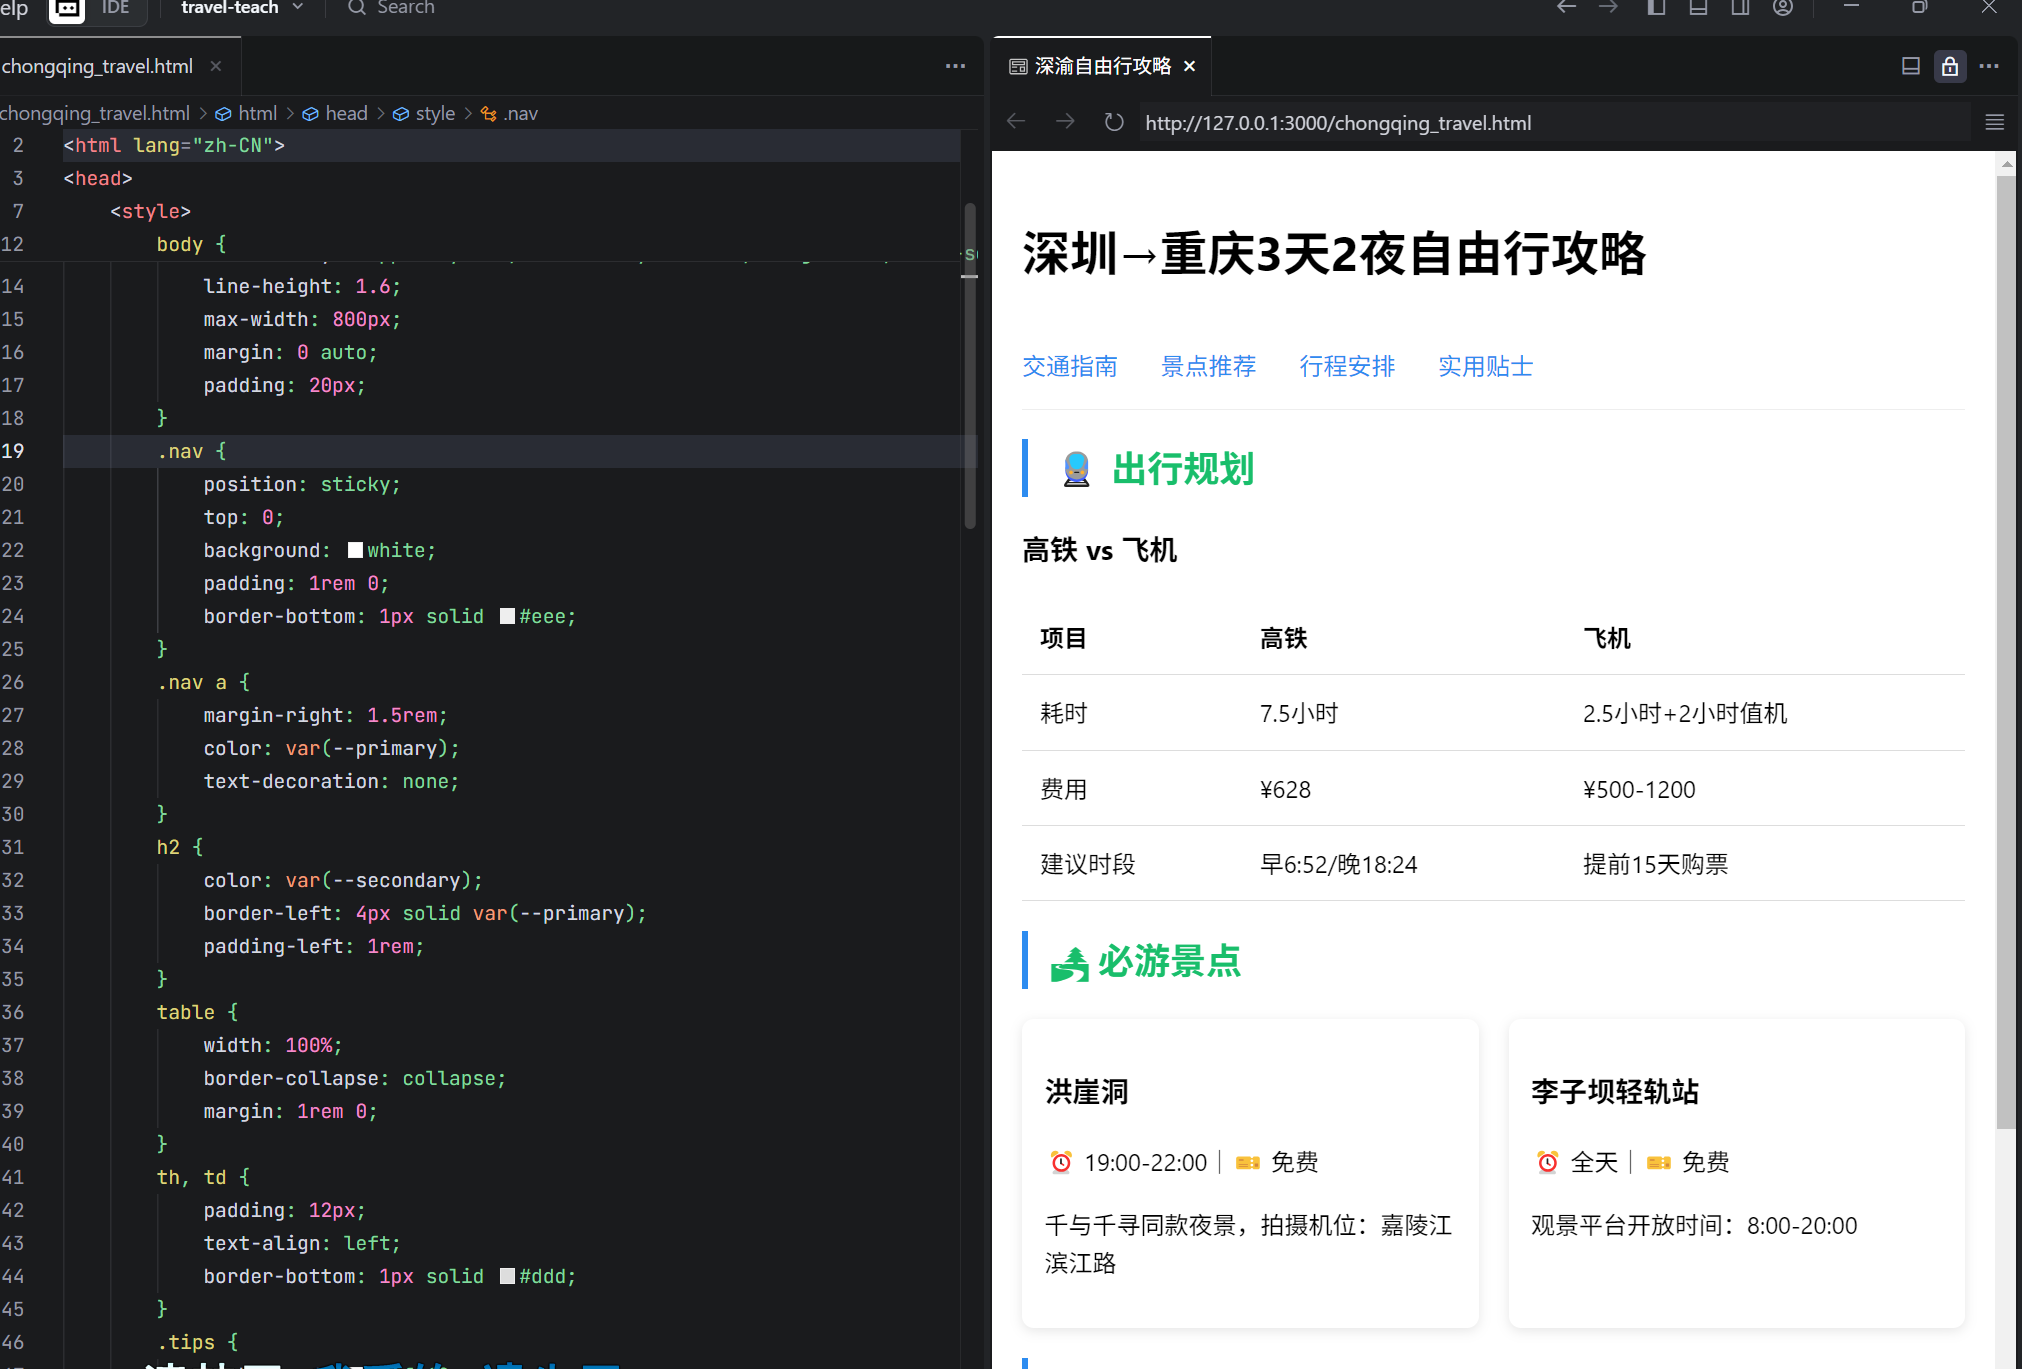
Task: Click page title 深圳→重庆3天2夜自由行攻略
Action: 1334,253
